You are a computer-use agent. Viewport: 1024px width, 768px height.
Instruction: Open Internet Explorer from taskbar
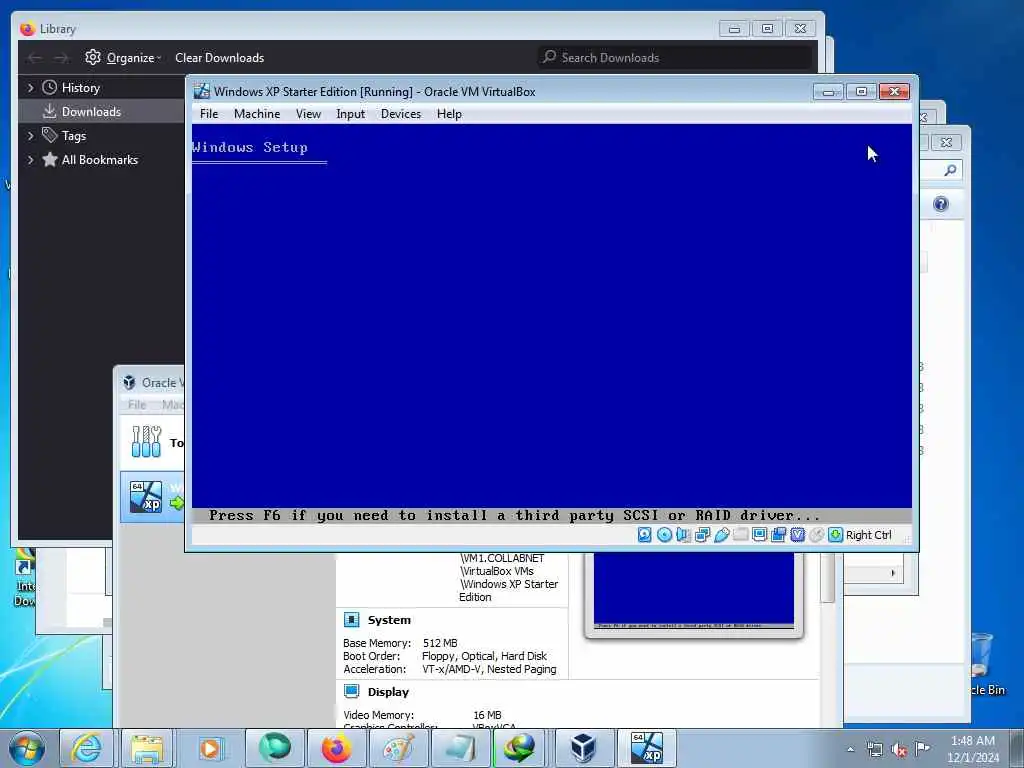pos(86,748)
